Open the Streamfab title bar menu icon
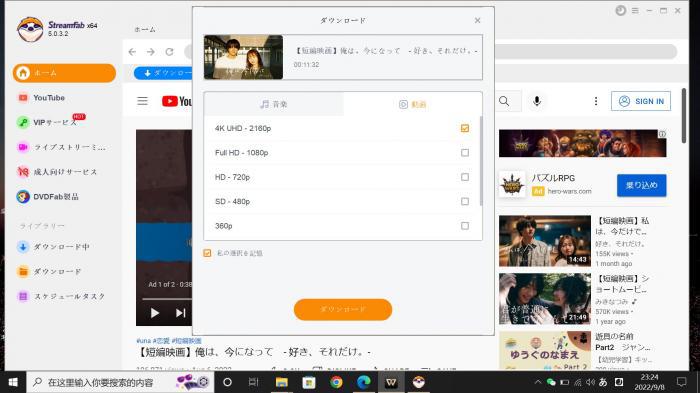Image resolution: width=700 pixels, height=393 pixels. (x=635, y=10)
